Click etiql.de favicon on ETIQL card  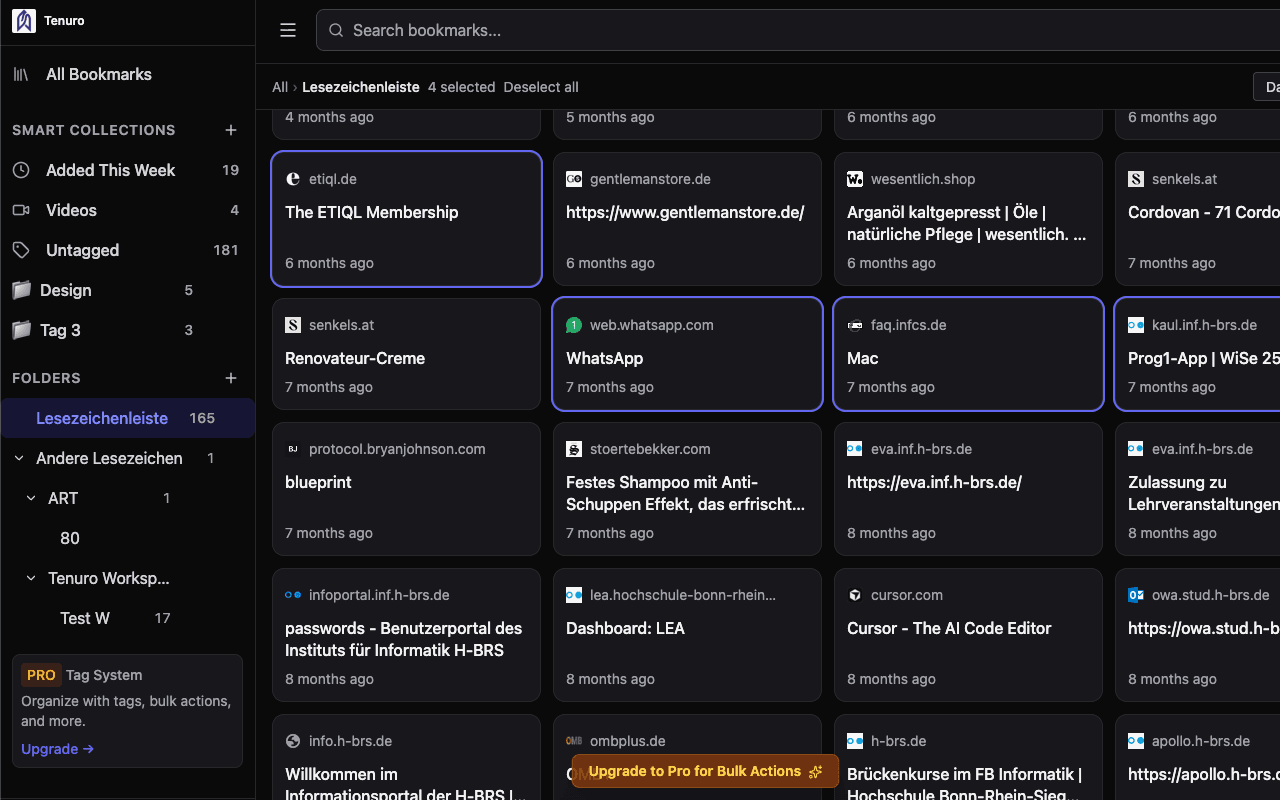(293, 179)
